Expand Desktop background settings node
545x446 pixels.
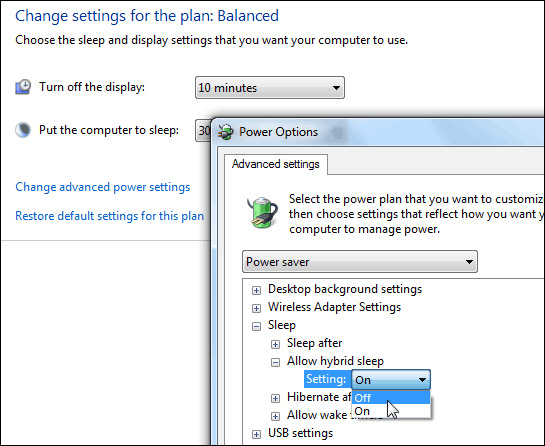coord(257,290)
